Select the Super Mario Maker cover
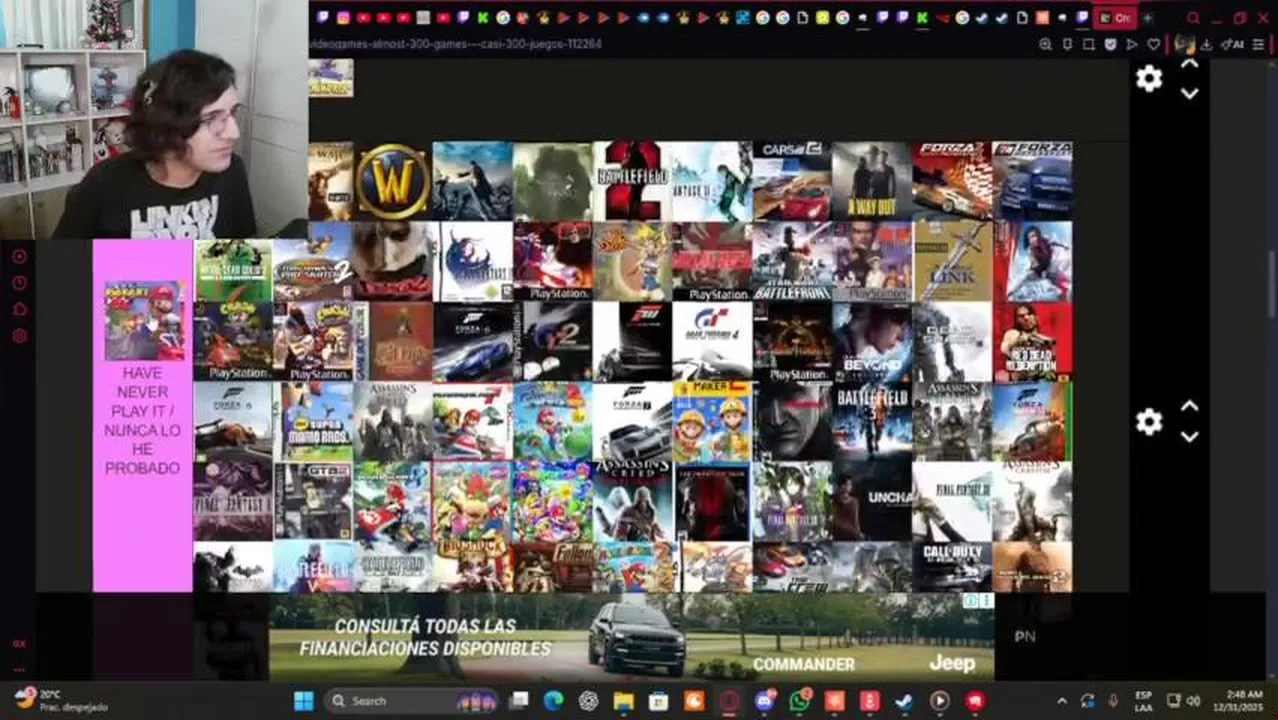Image resolution: width=1278 pixels, height=720 pixels. [x=712, y=421]
